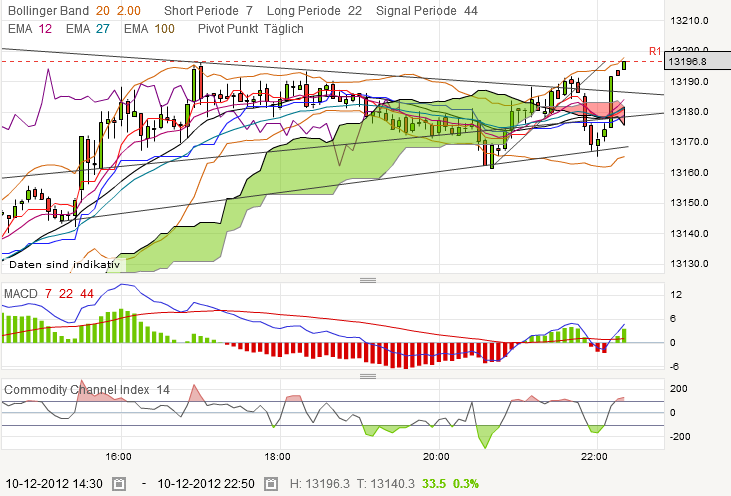Click the Signal Periode value 44

click(x=471, y=11)
